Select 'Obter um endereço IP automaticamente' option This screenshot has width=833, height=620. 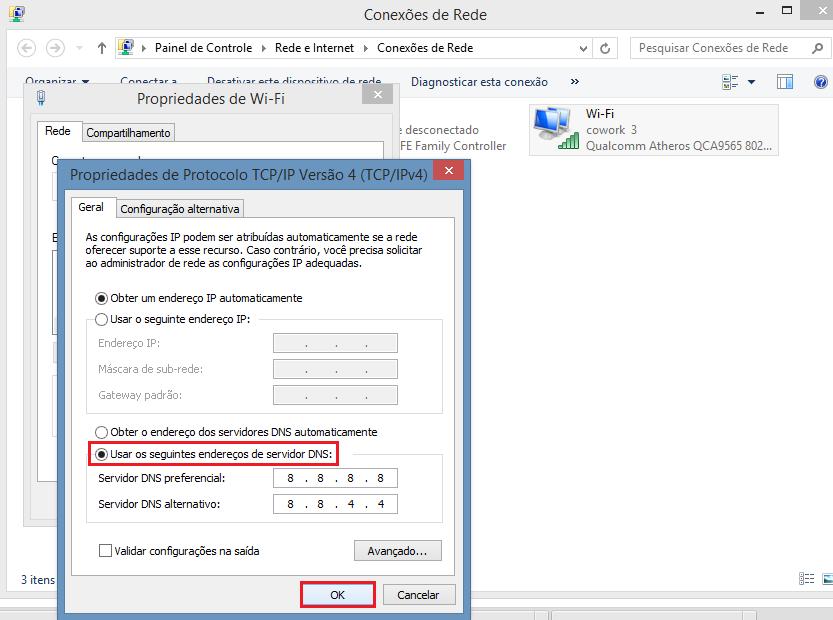102,298
